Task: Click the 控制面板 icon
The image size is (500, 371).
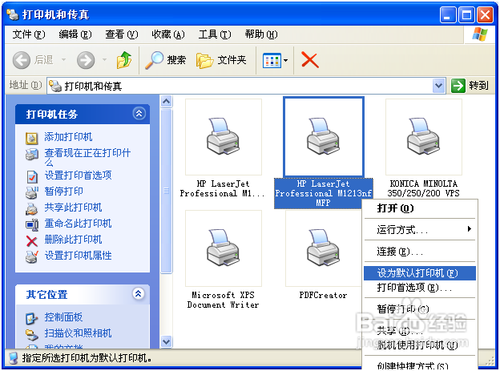Action: (32, 318)
